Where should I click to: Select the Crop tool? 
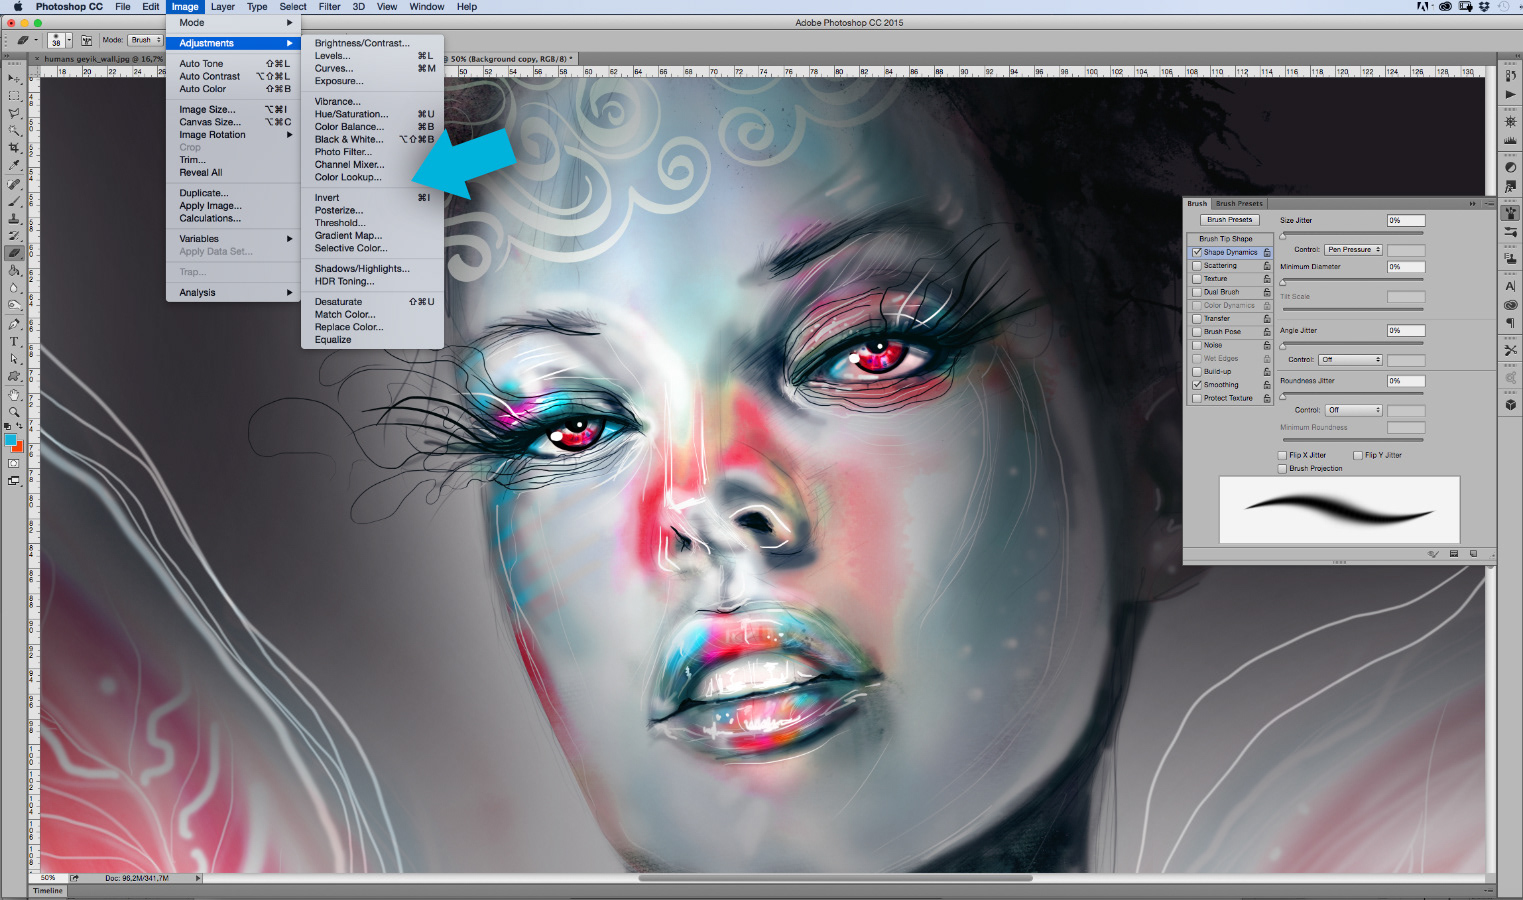pyautogui.click(x=14, y=148)
